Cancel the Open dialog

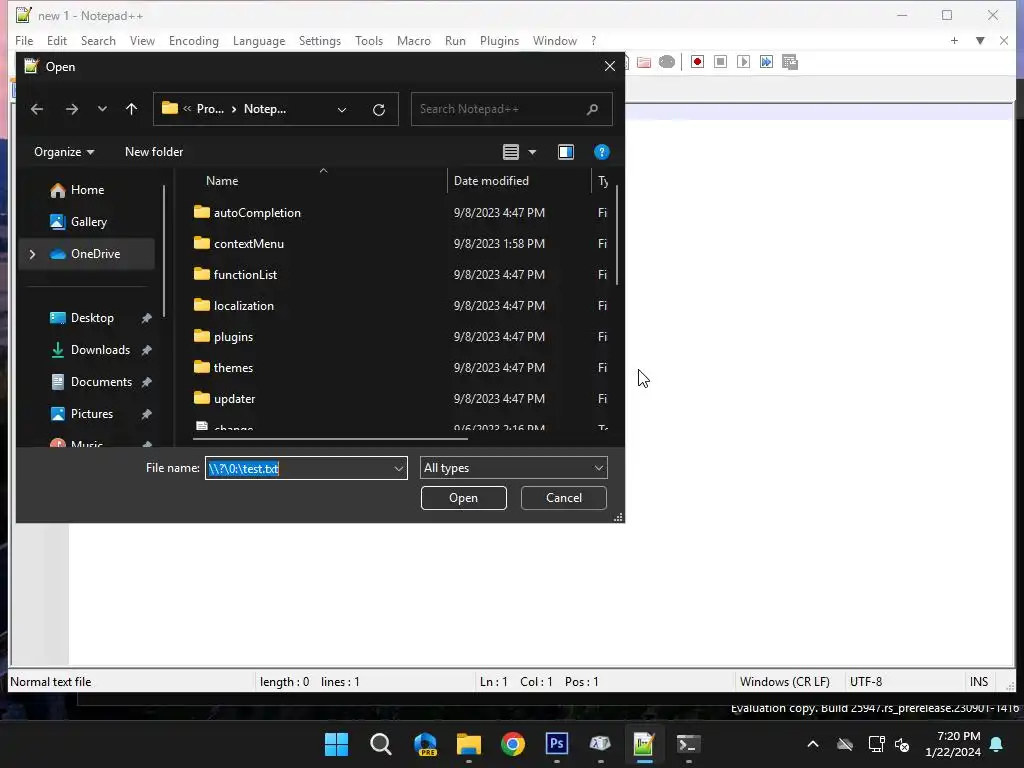tap(564, 498)
